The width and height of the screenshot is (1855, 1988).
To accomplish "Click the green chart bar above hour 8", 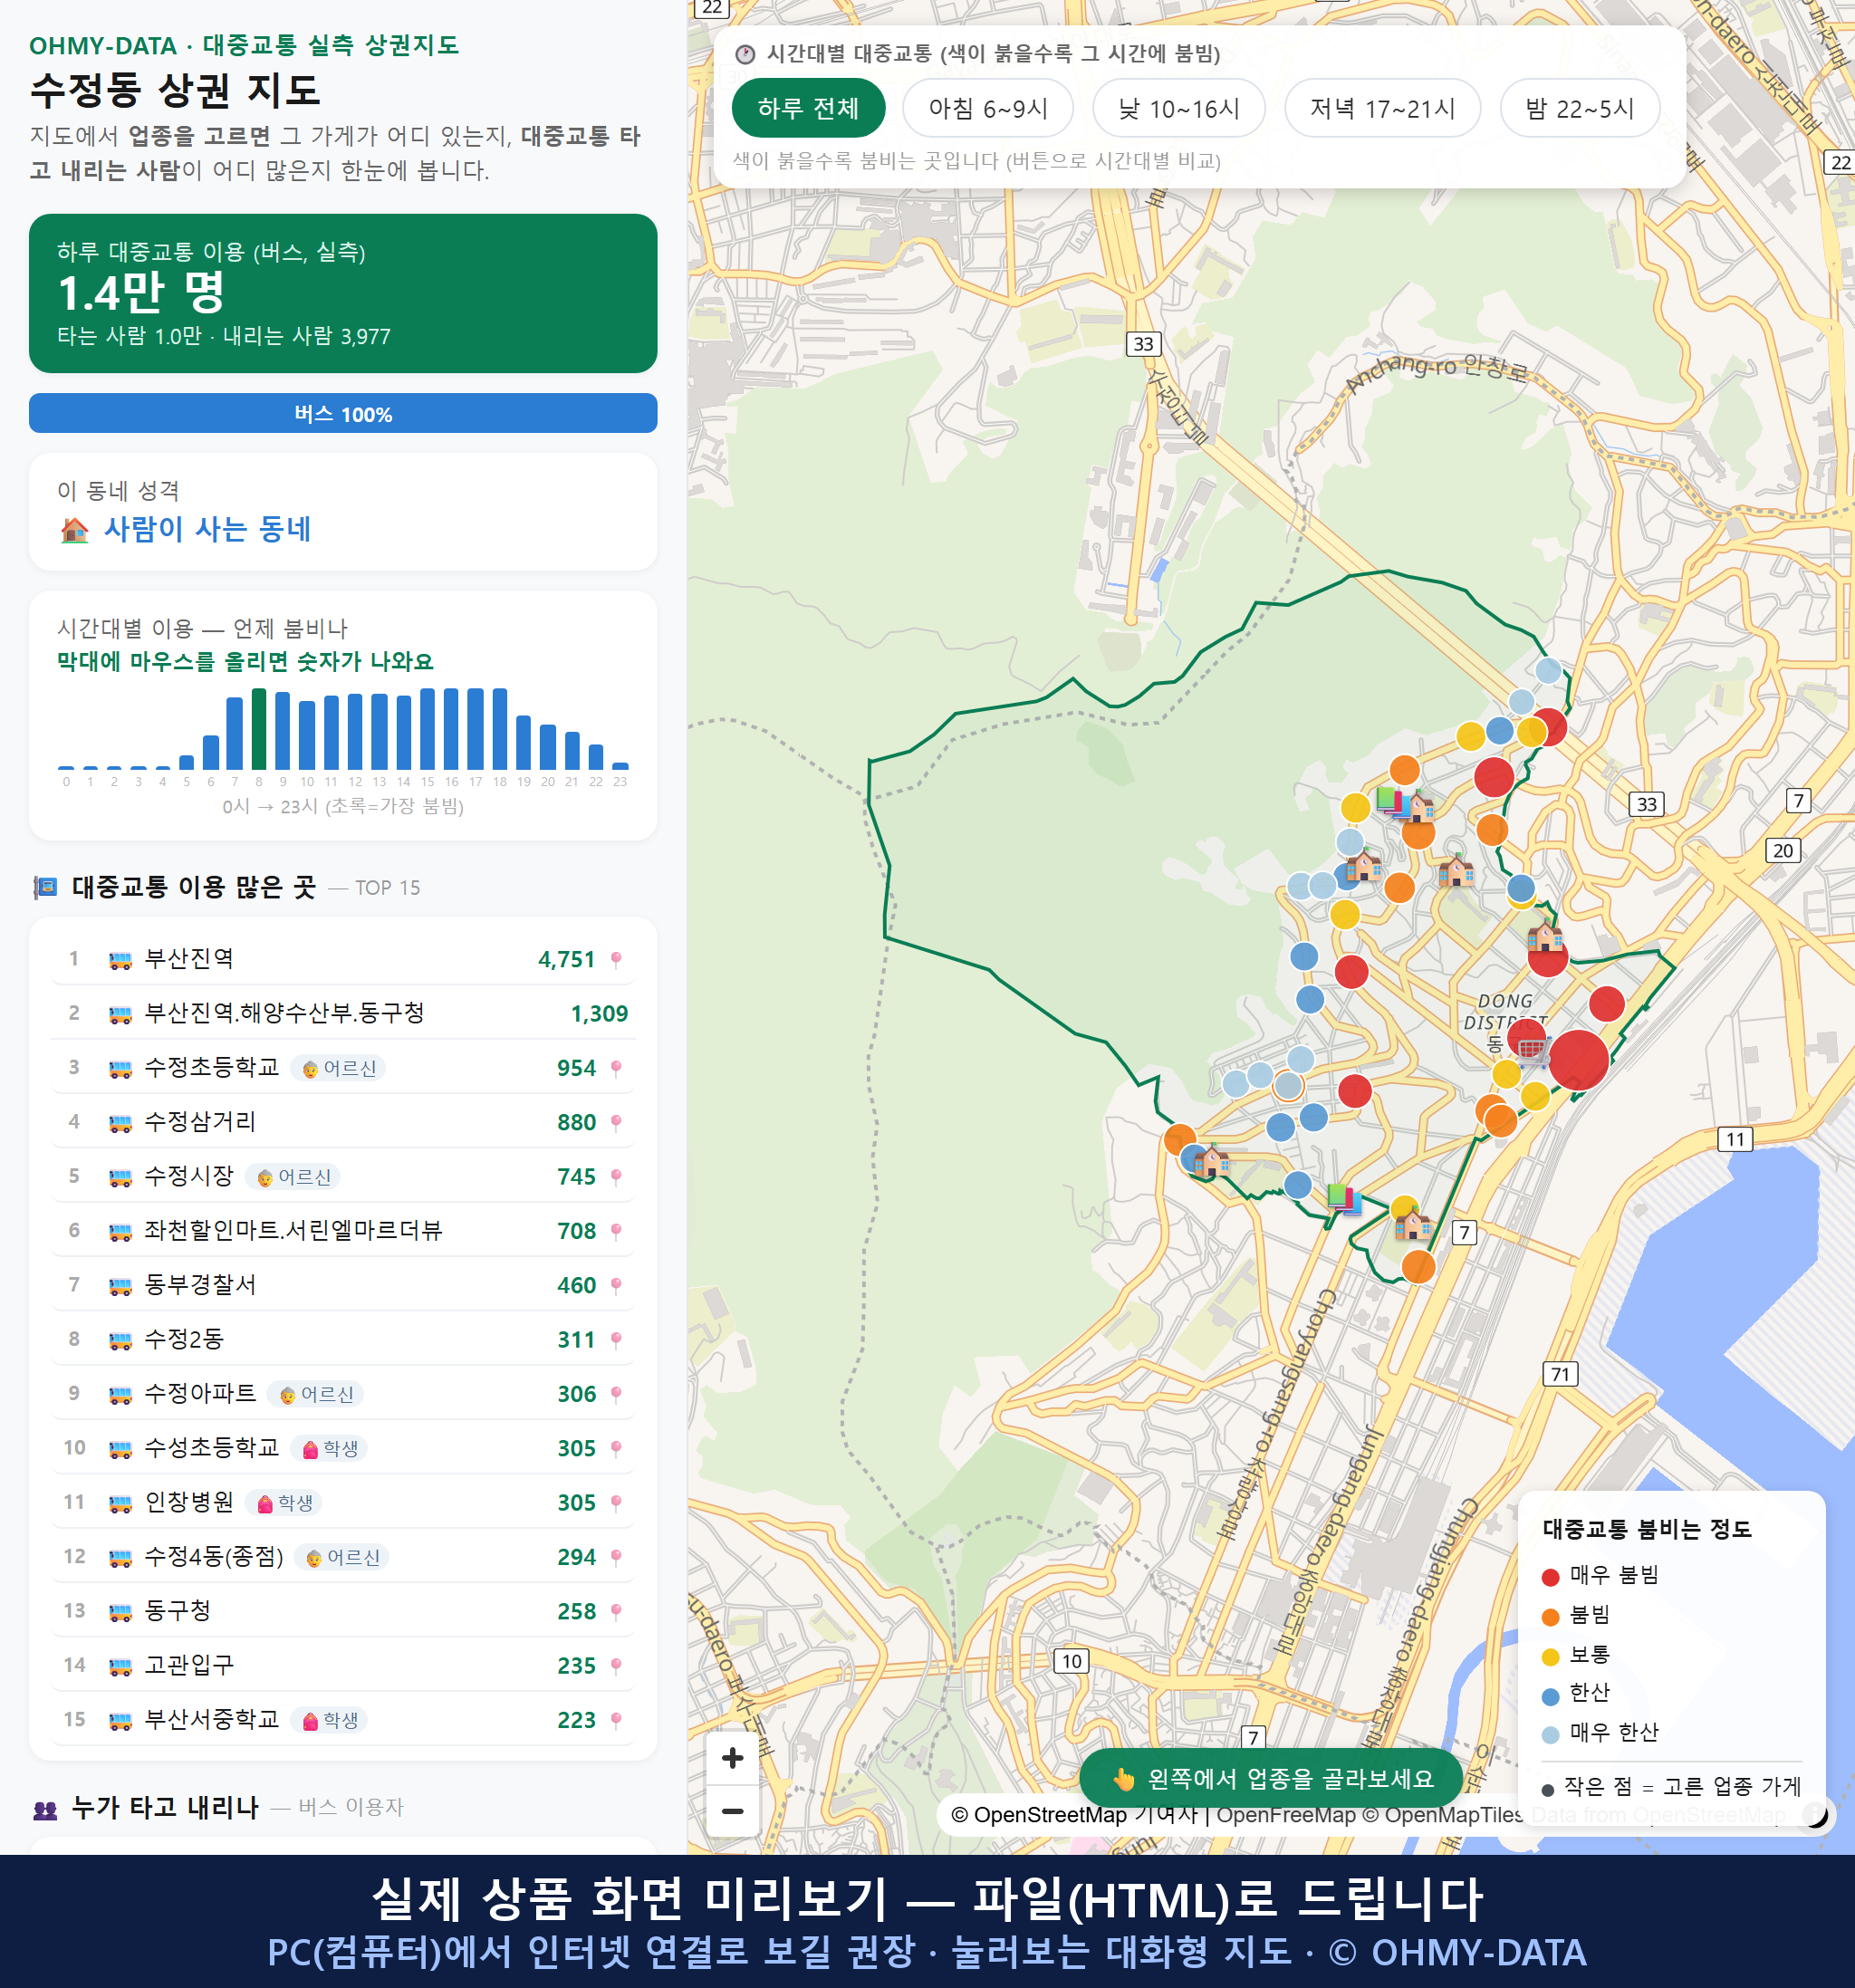I will coord(259,728).
